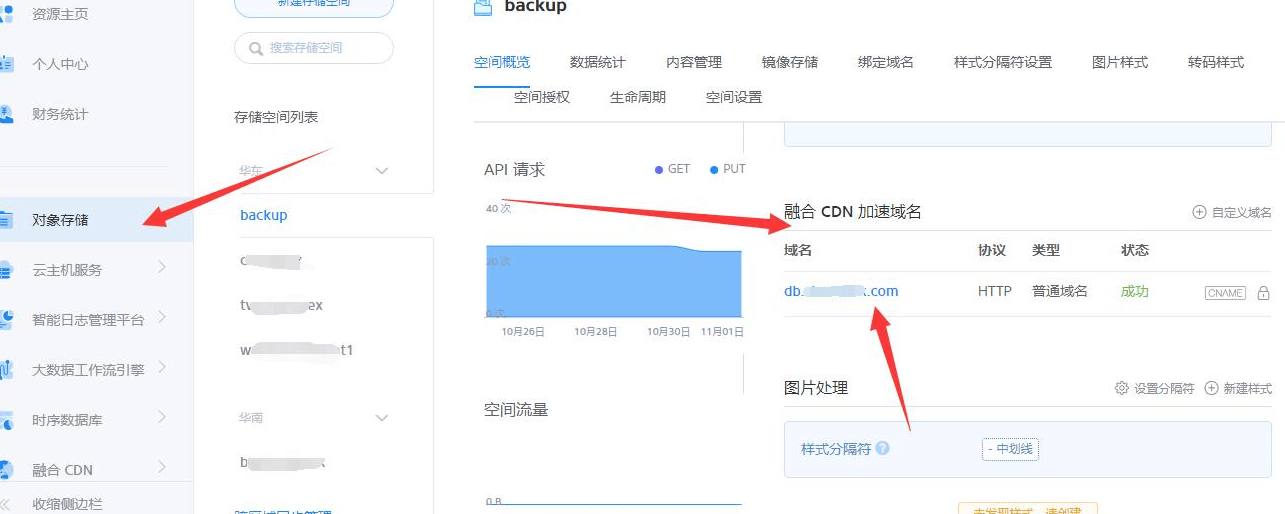Expand the 云主机服务 submenu chevron
Viewport: 1285px width, 514px height.
(162, 268)
